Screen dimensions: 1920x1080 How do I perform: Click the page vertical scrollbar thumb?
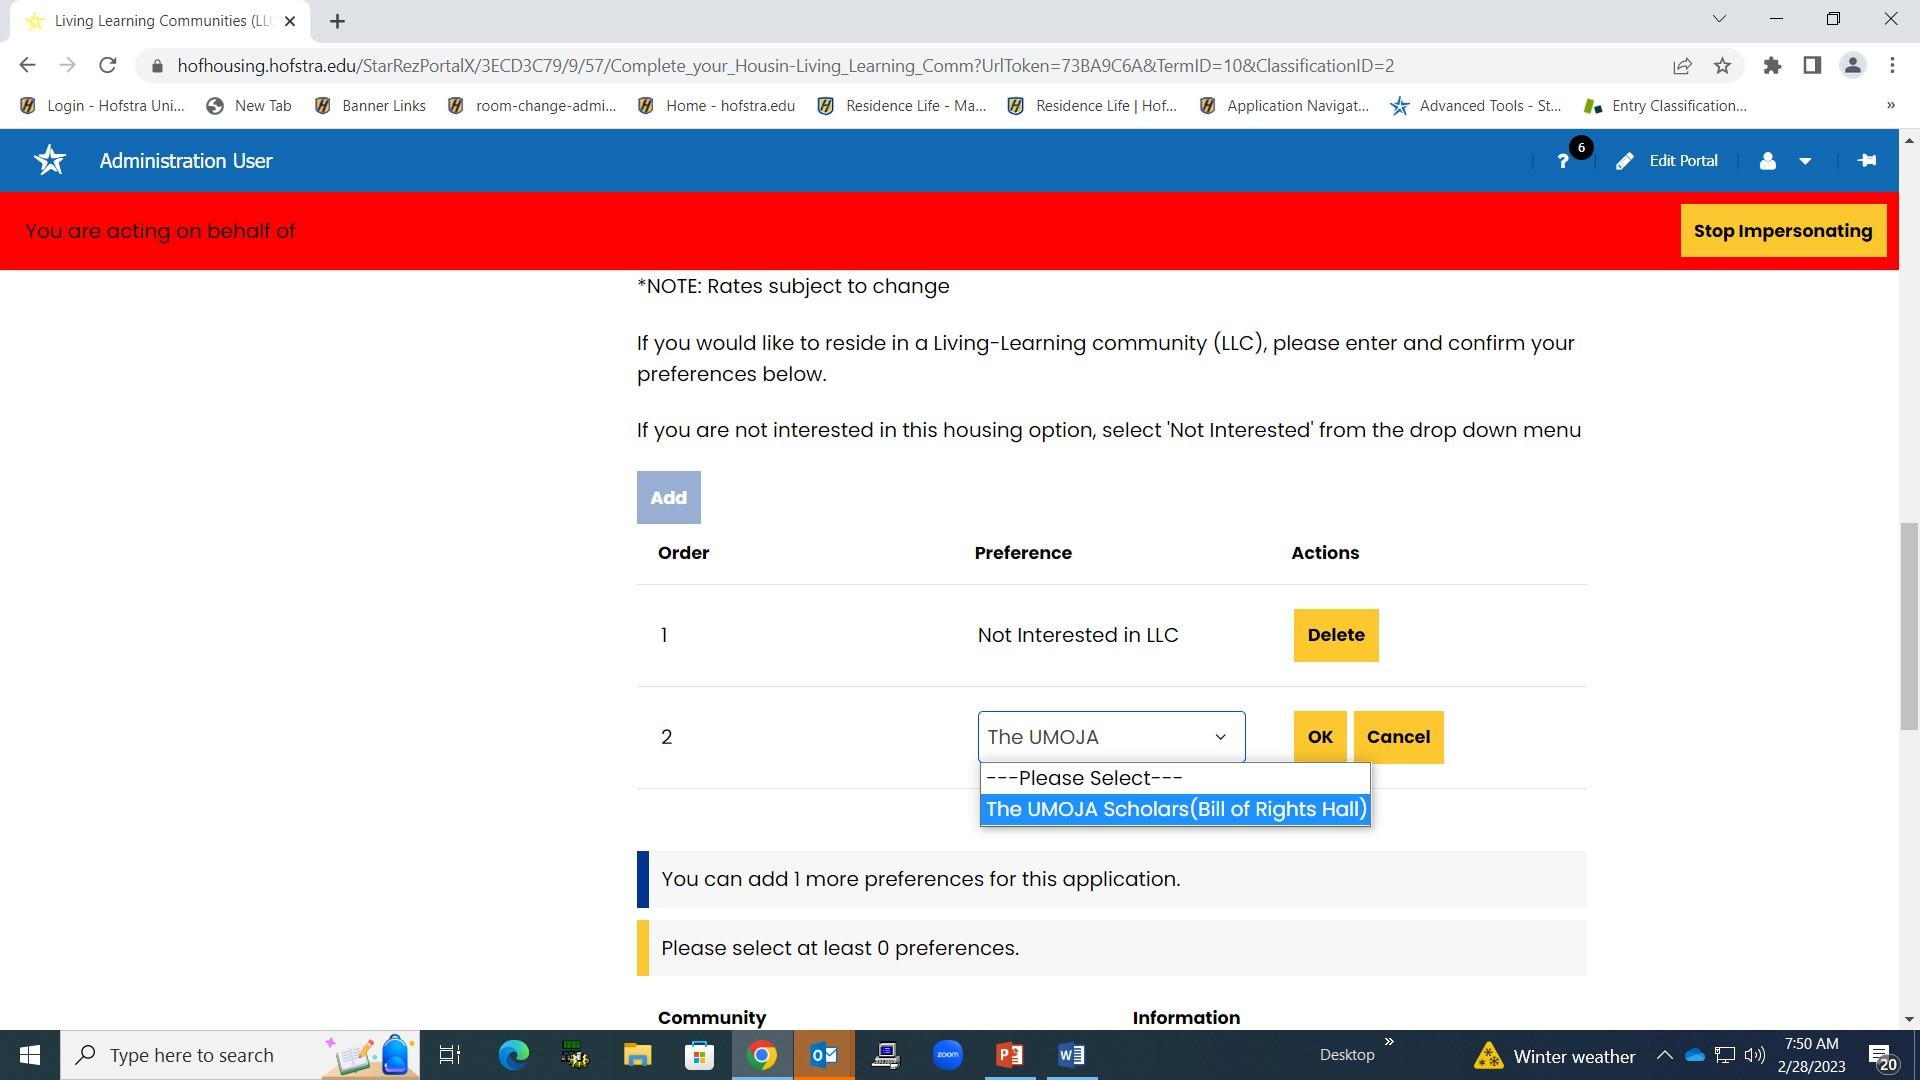click(1908, 625)
